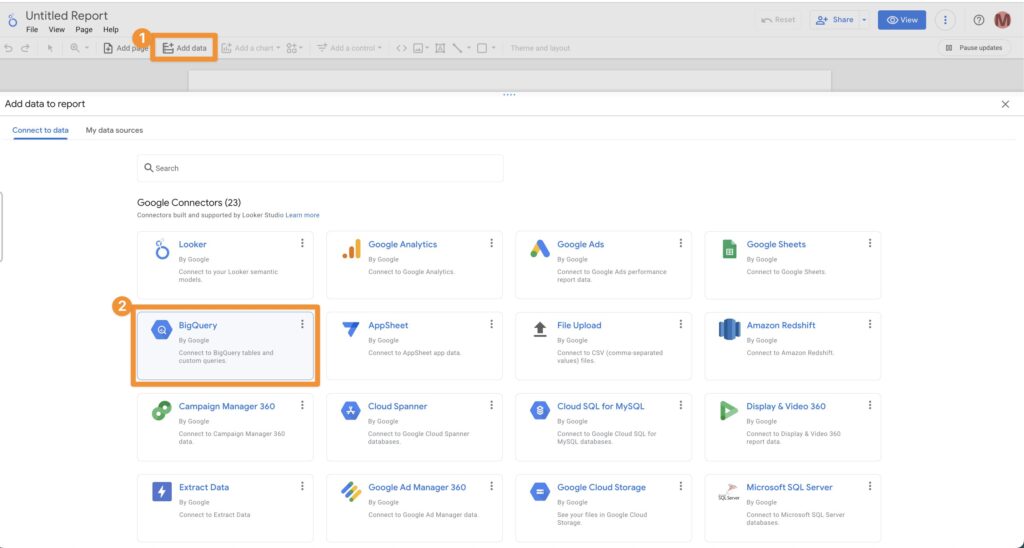Select the Google Ads connector
Image resolution: width=1024 pixels, height=548 pixels.
tap(603, 265)
